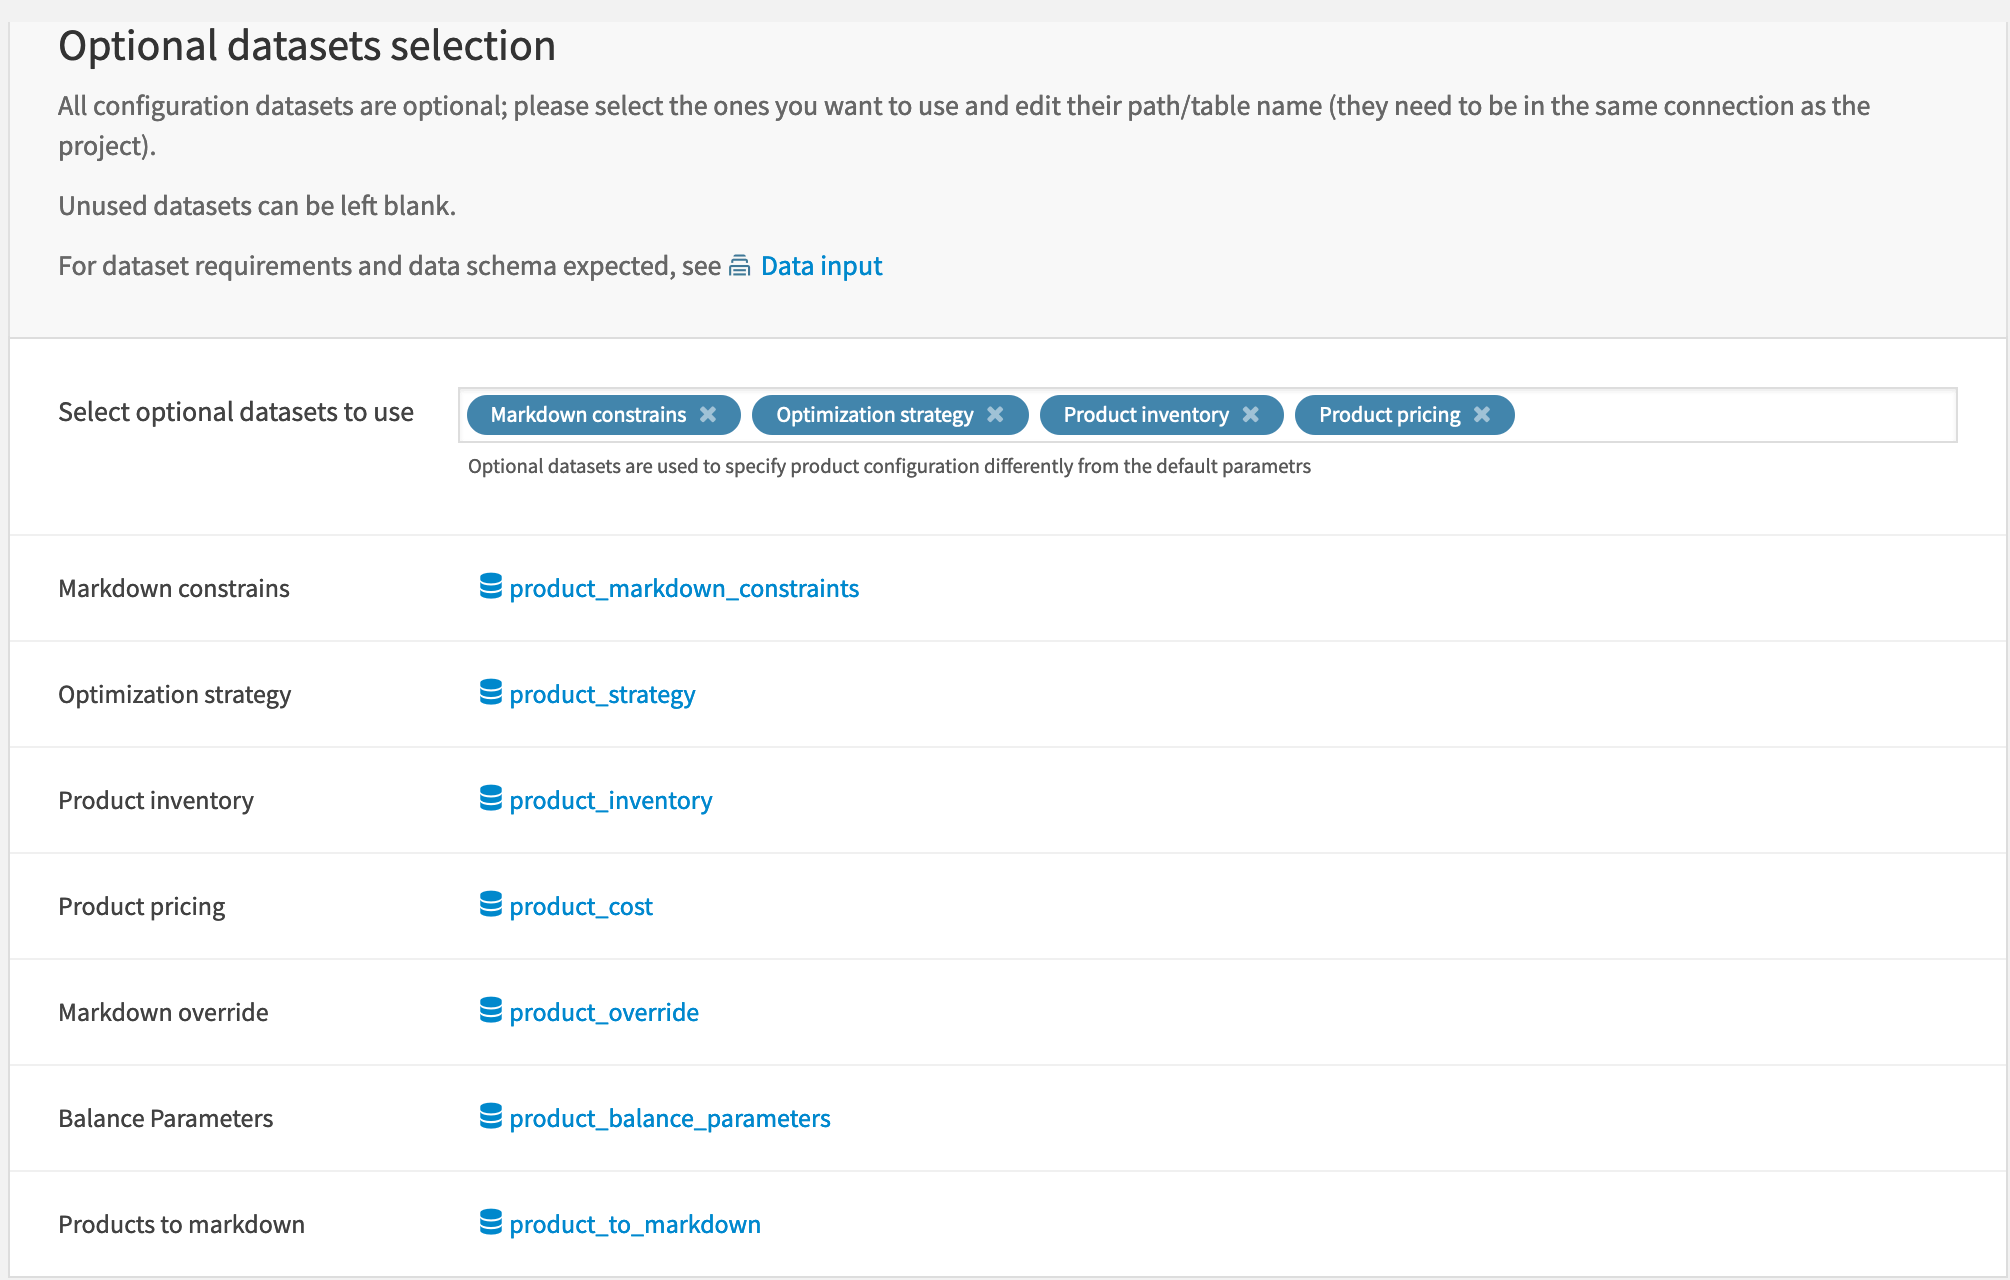The width and height of the screenshot is (2010, 1280).
Task: Click the database icon beside product_to_markdown
Action: [x=490, y=1224]
